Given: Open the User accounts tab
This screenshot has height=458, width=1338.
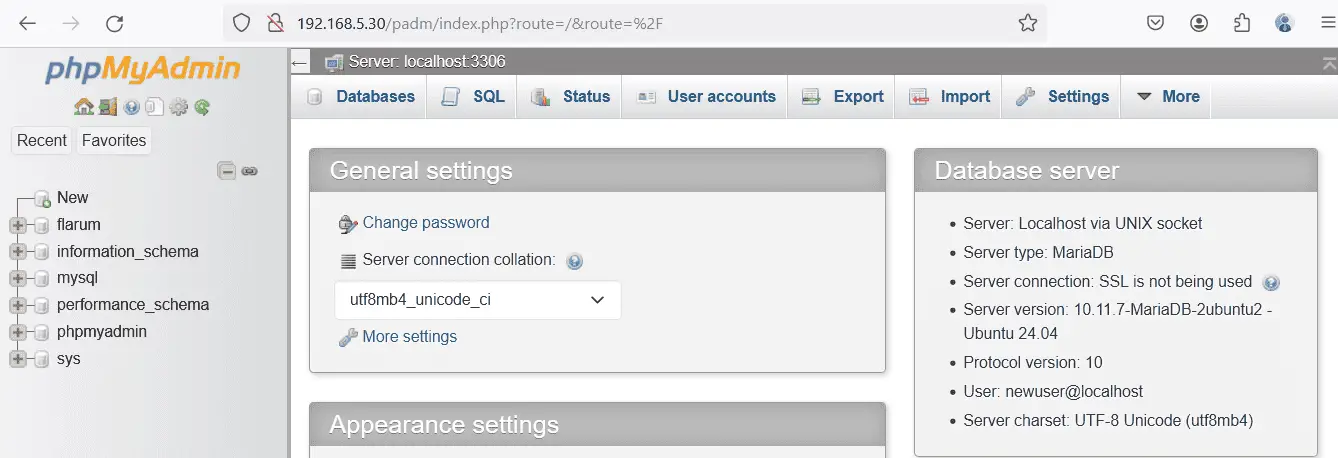Looking at the screenshot, I should (706, 97).
